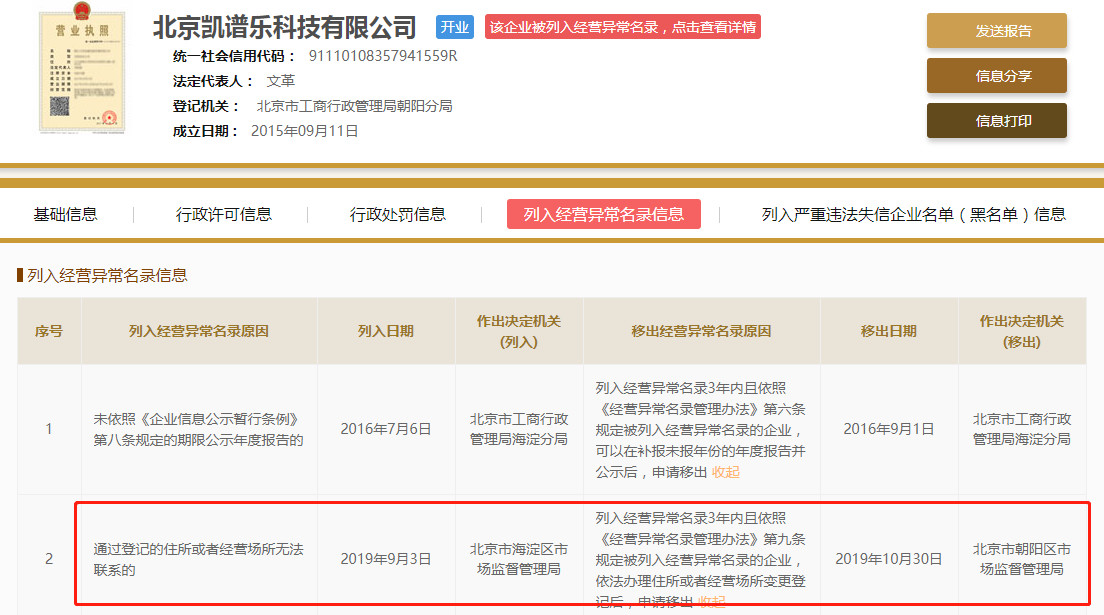Collapse row 1 removal reason with 收起
Image resolution: width=1104 pixels, height=615 pixels.
[x=726, y=472]
